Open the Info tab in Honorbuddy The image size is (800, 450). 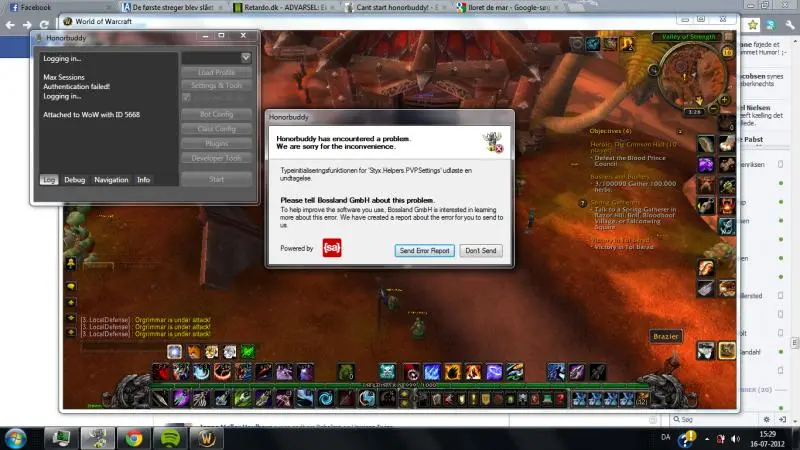[143, 180]
